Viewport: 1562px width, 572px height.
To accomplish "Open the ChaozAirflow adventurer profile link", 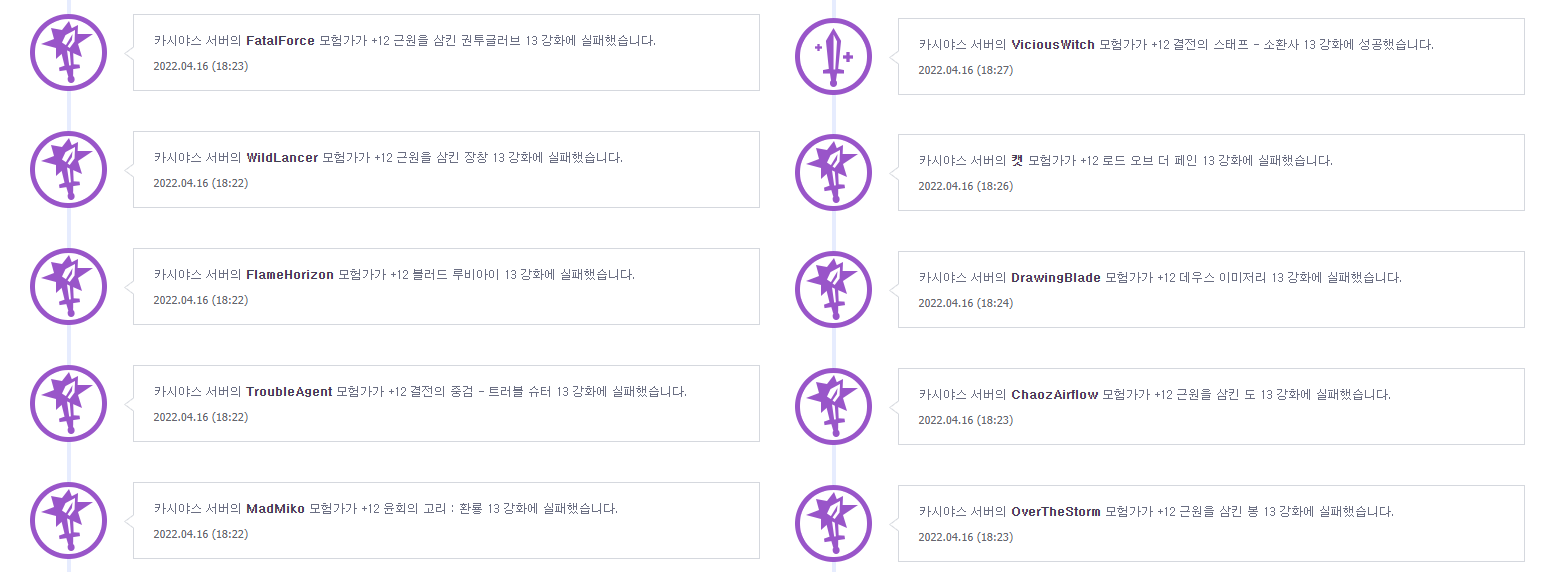I will coord(1054,395).
